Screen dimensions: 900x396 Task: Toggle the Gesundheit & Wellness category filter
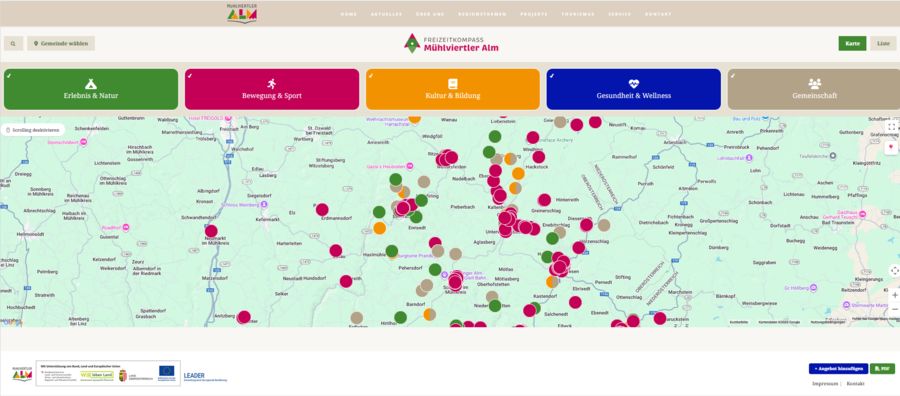[x=634, y=90]
